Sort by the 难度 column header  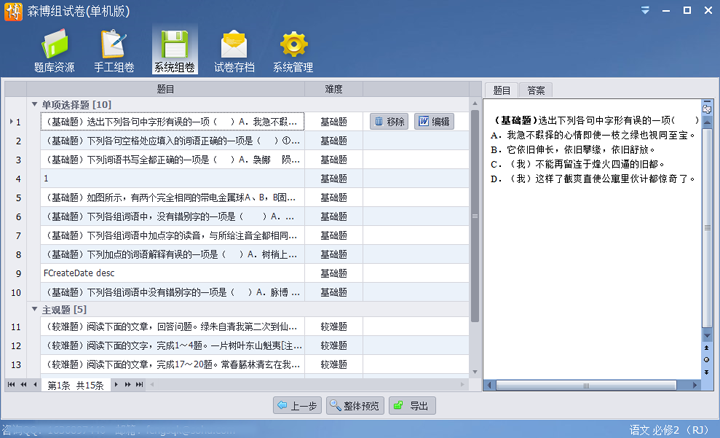click(x=333, y=89)
